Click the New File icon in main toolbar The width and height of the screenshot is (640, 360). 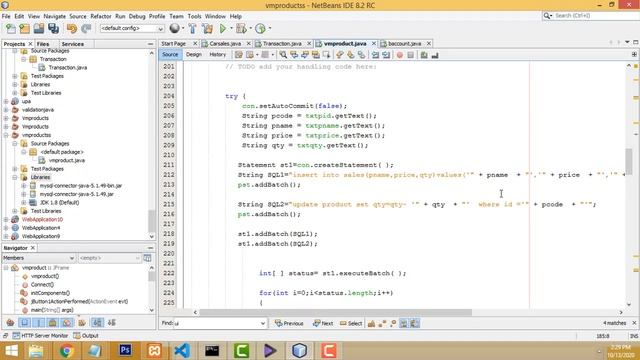tap(11, 29)
